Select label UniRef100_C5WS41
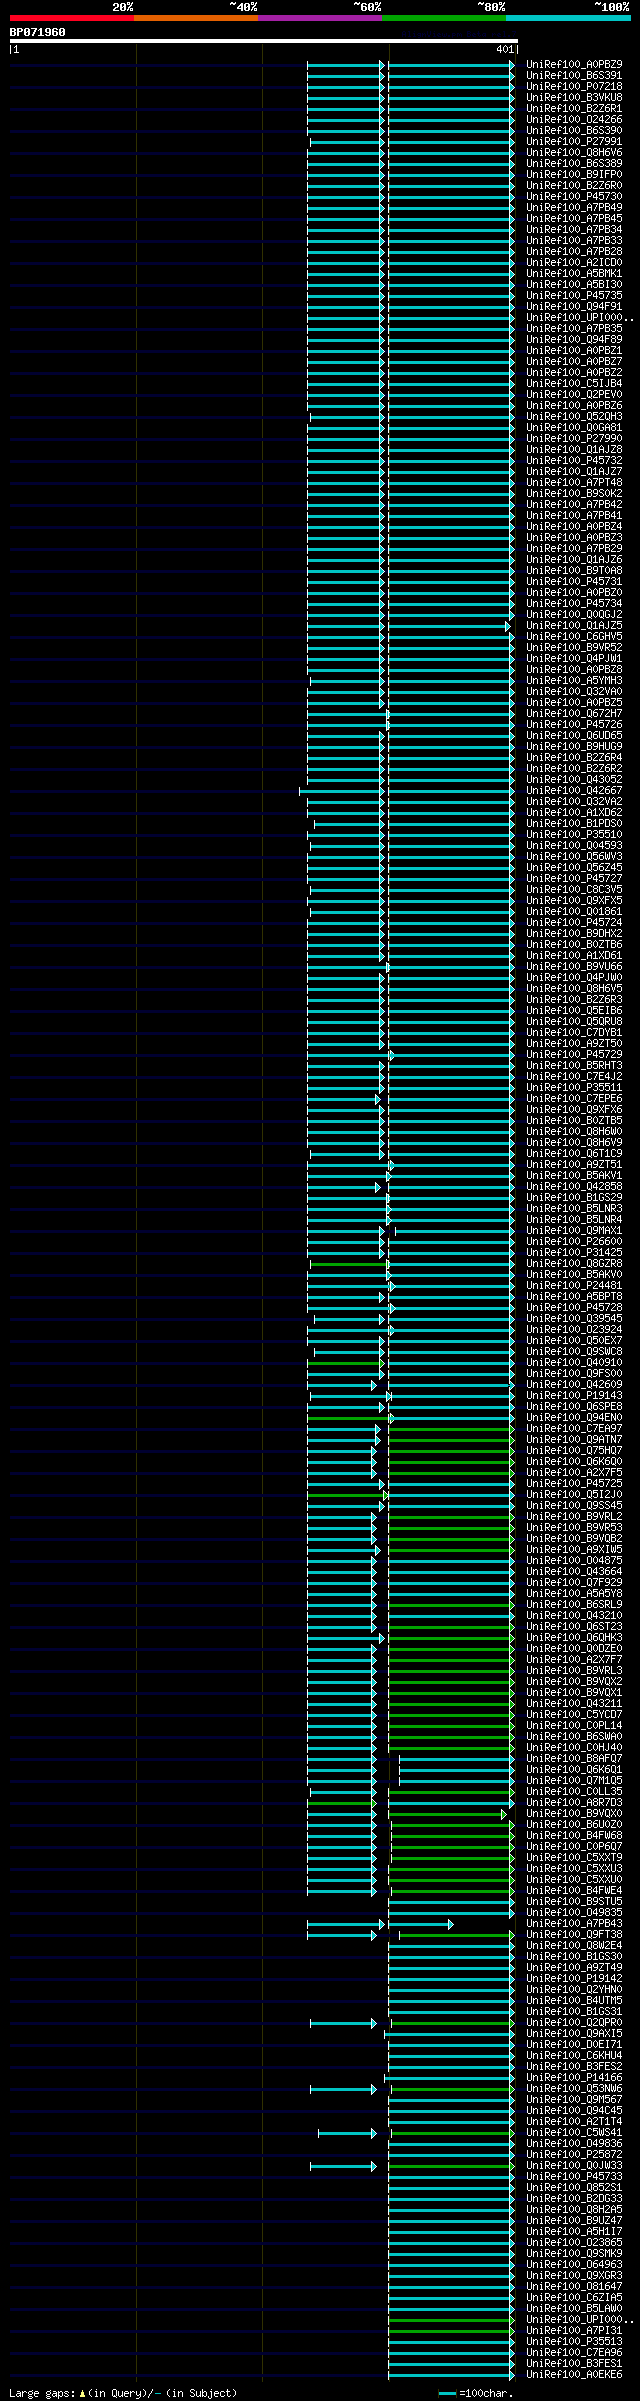 tap(574, 2132)
